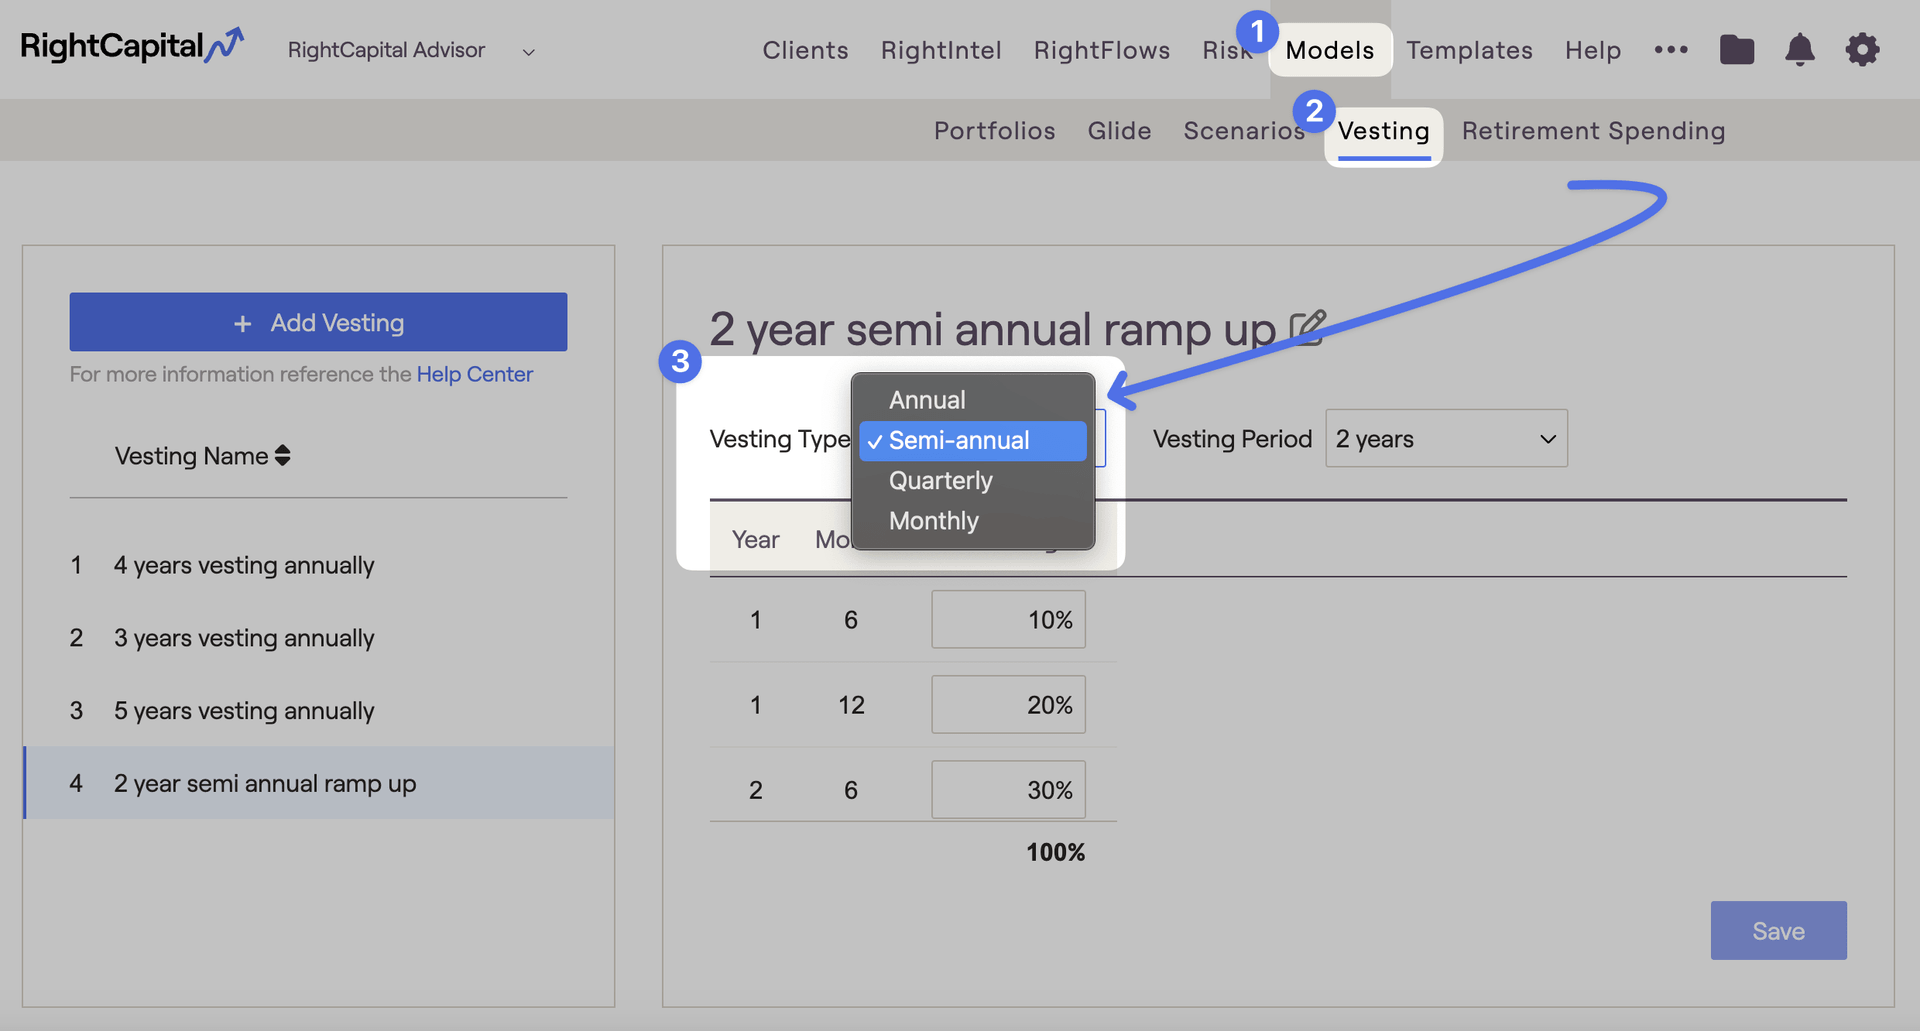Image resolution: width=1920 pixels, height=1031 pixels.
Task: Edit the 20% vesting percentage field
Action: pos(1008,704)
